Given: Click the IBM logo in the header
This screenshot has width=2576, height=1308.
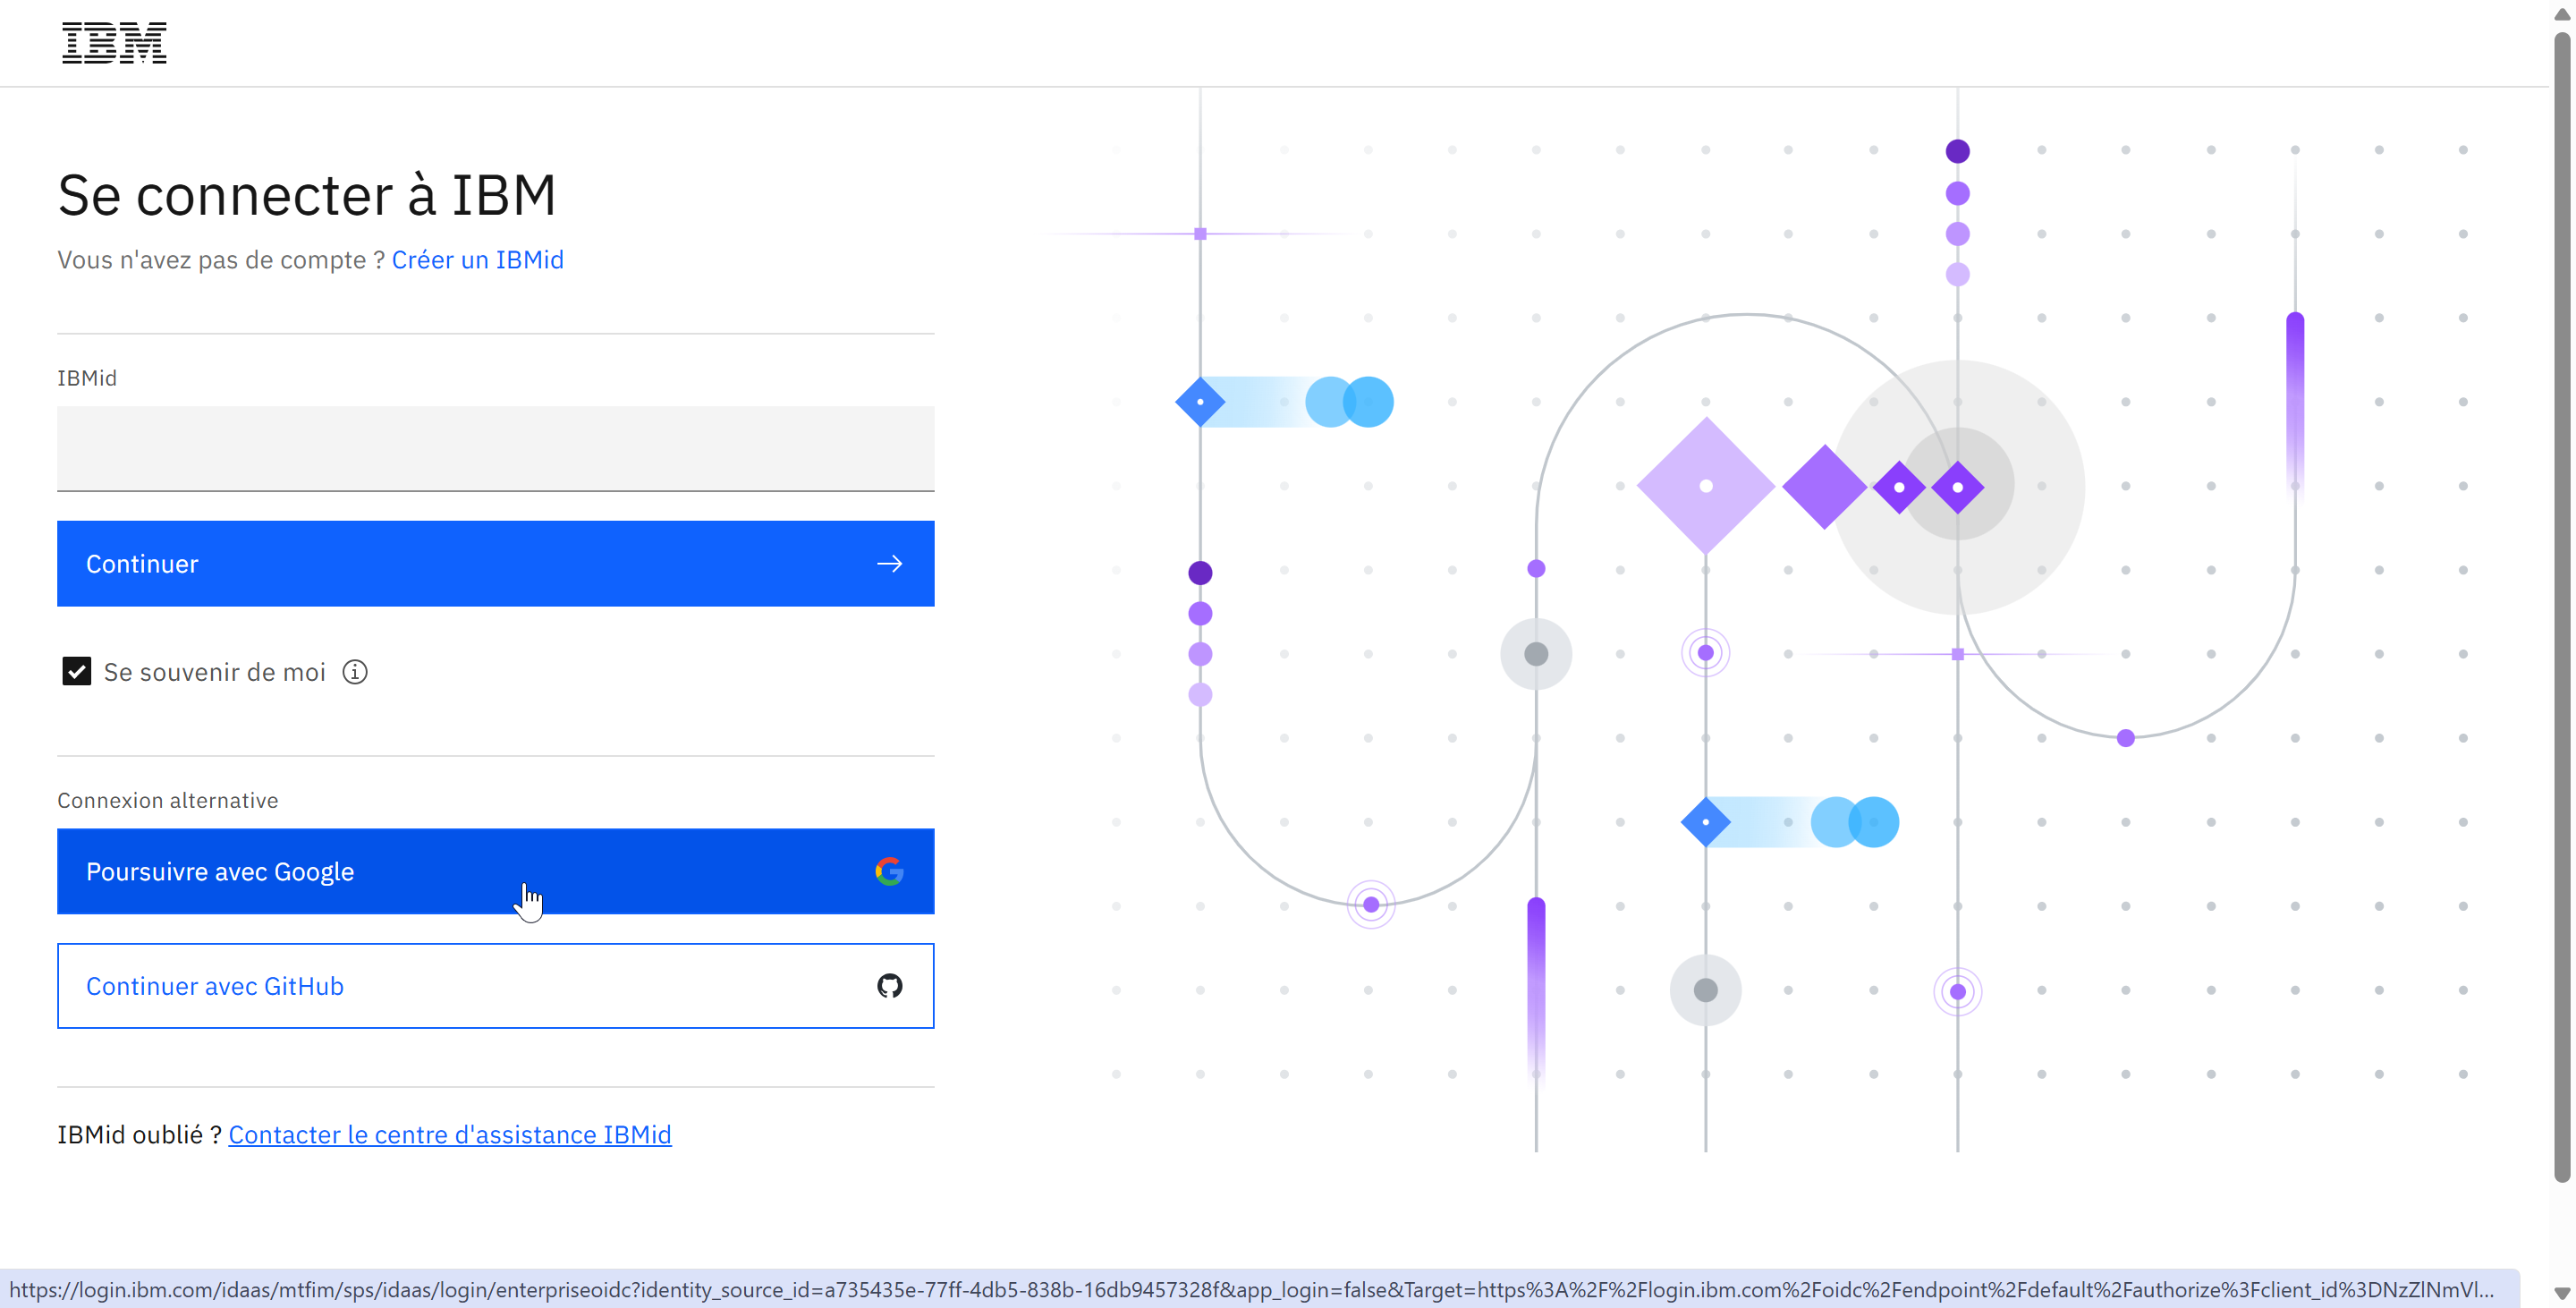Looking at the screenshot, I should (114, 42).
